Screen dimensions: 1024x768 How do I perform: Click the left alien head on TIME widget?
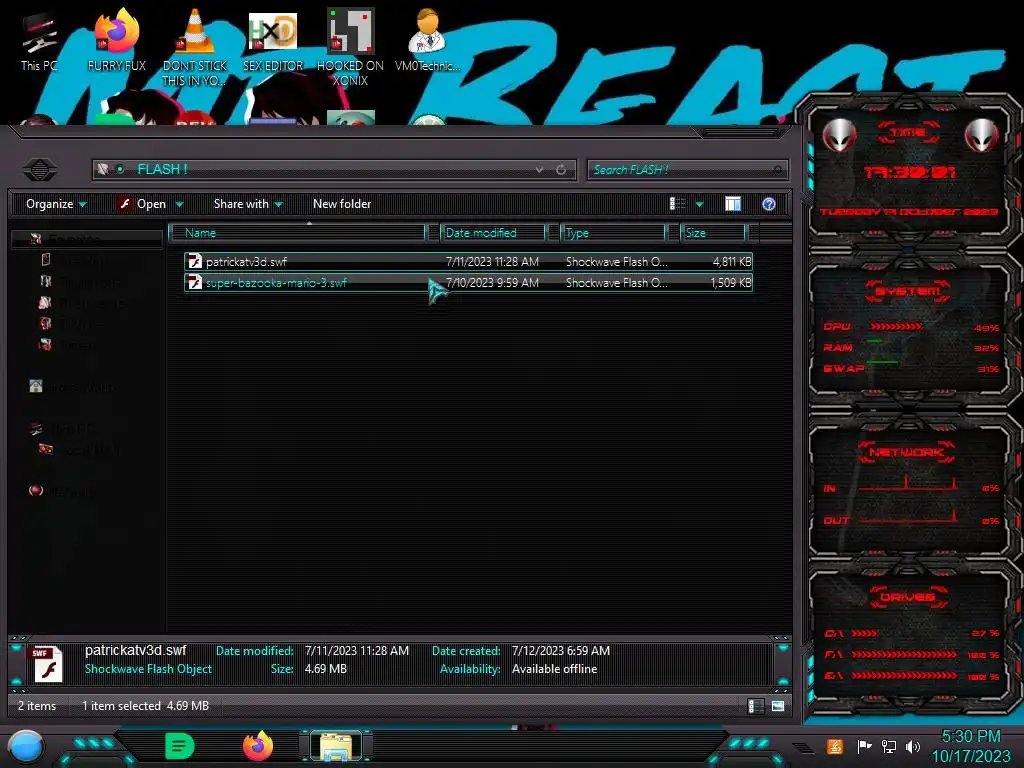(839, 135)
